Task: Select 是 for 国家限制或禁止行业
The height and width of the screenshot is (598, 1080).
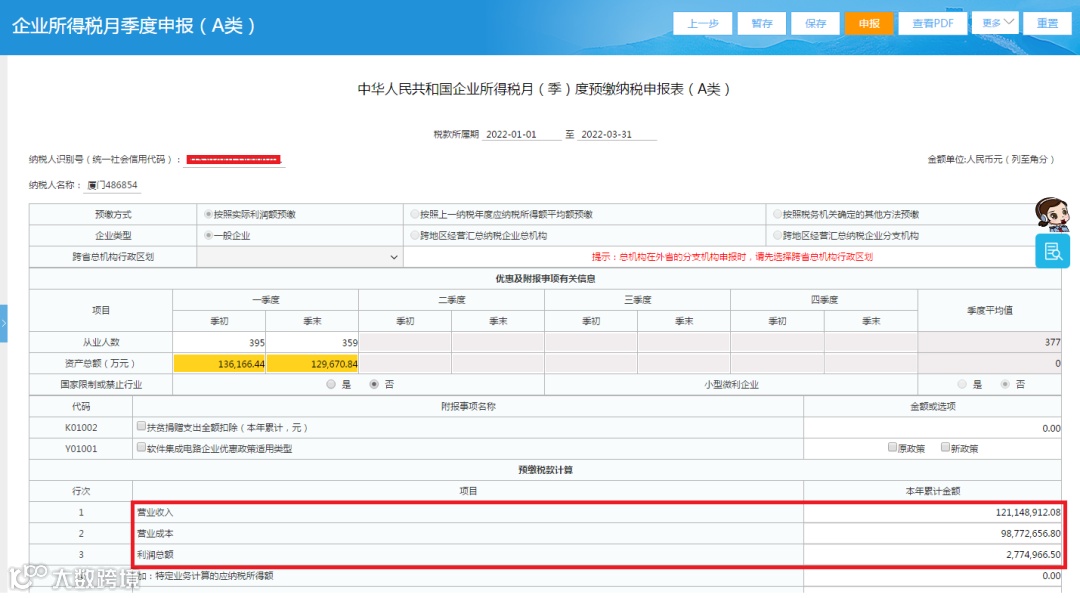Action: 331,384
